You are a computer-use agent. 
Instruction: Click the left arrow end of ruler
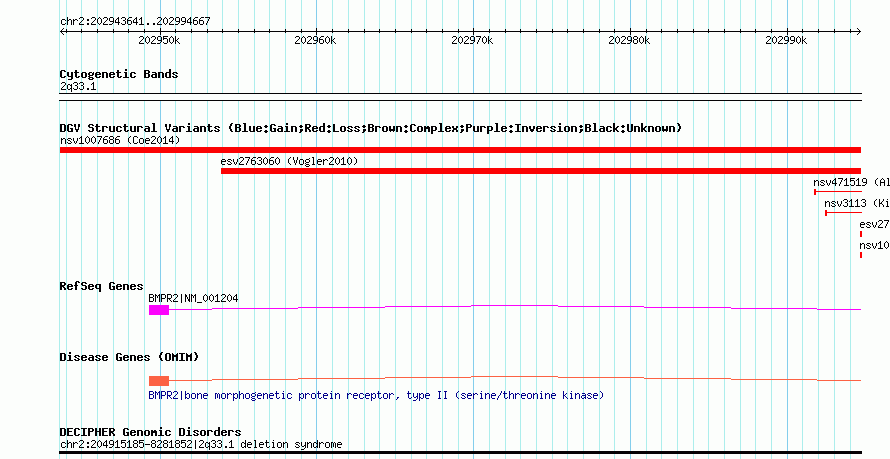(62, 32)
